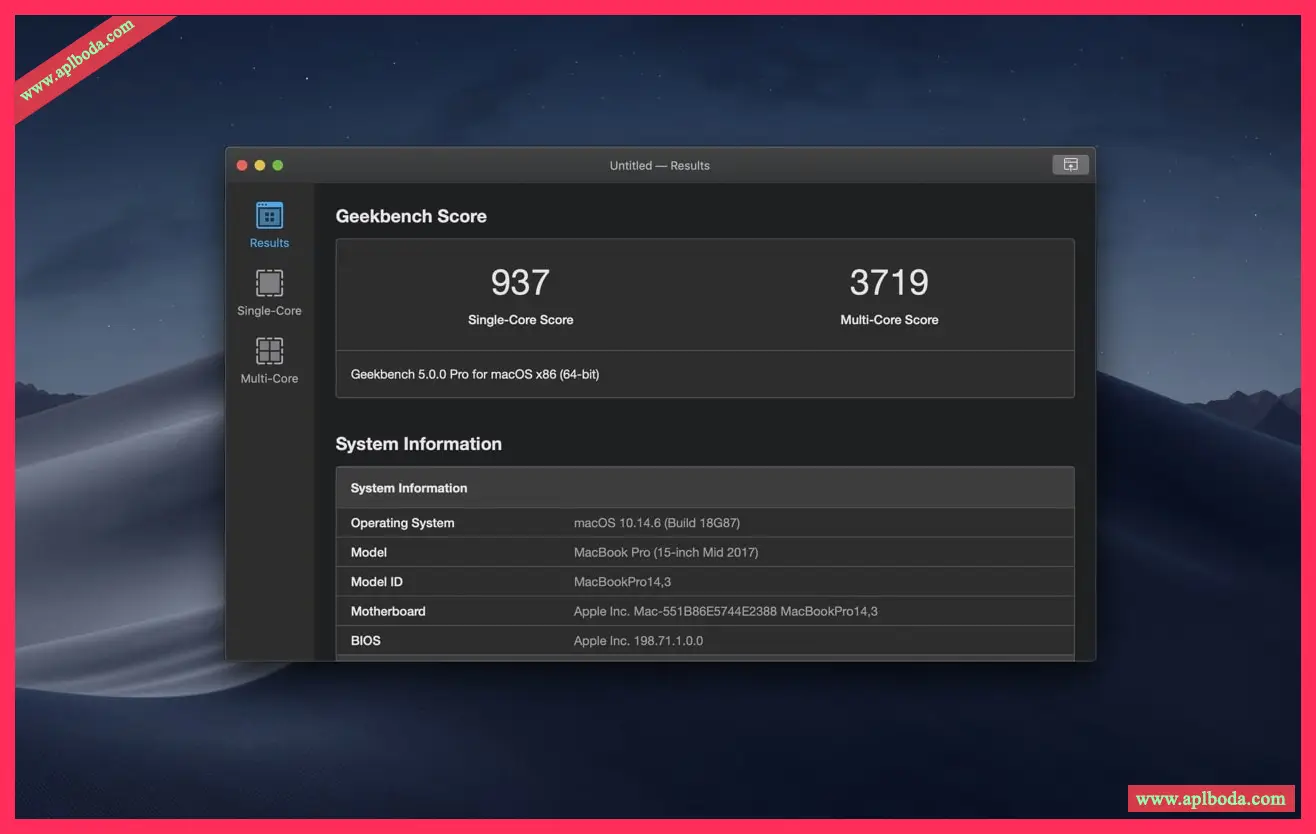
Task: Select the Motherboard row label
Action: point(388,611)
